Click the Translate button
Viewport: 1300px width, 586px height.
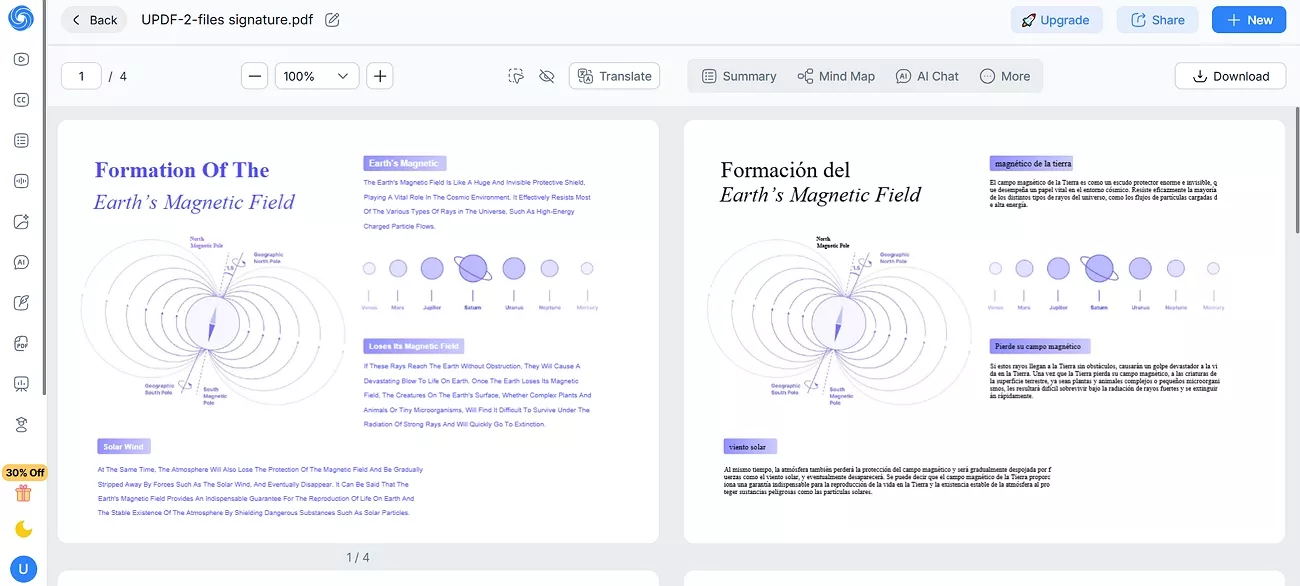[x=614, y=76]
